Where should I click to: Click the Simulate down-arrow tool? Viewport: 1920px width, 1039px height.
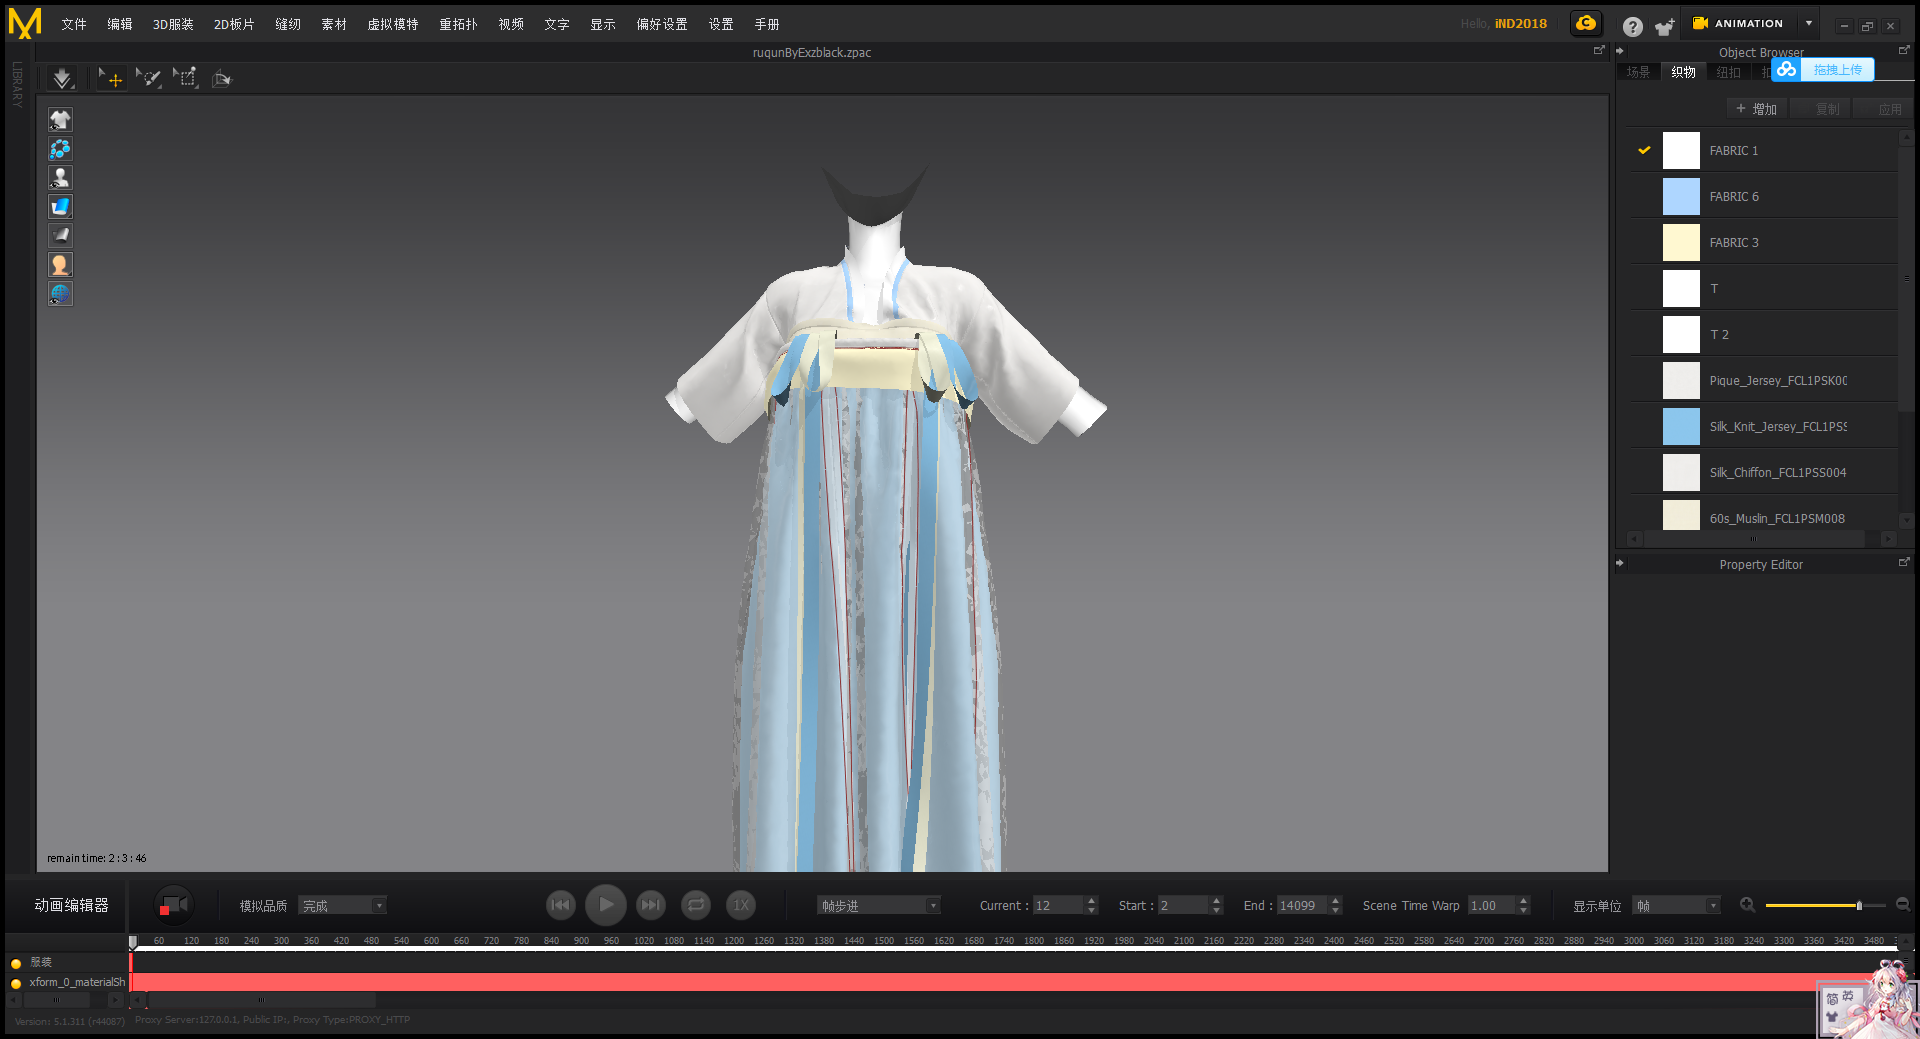pos(62,78)
